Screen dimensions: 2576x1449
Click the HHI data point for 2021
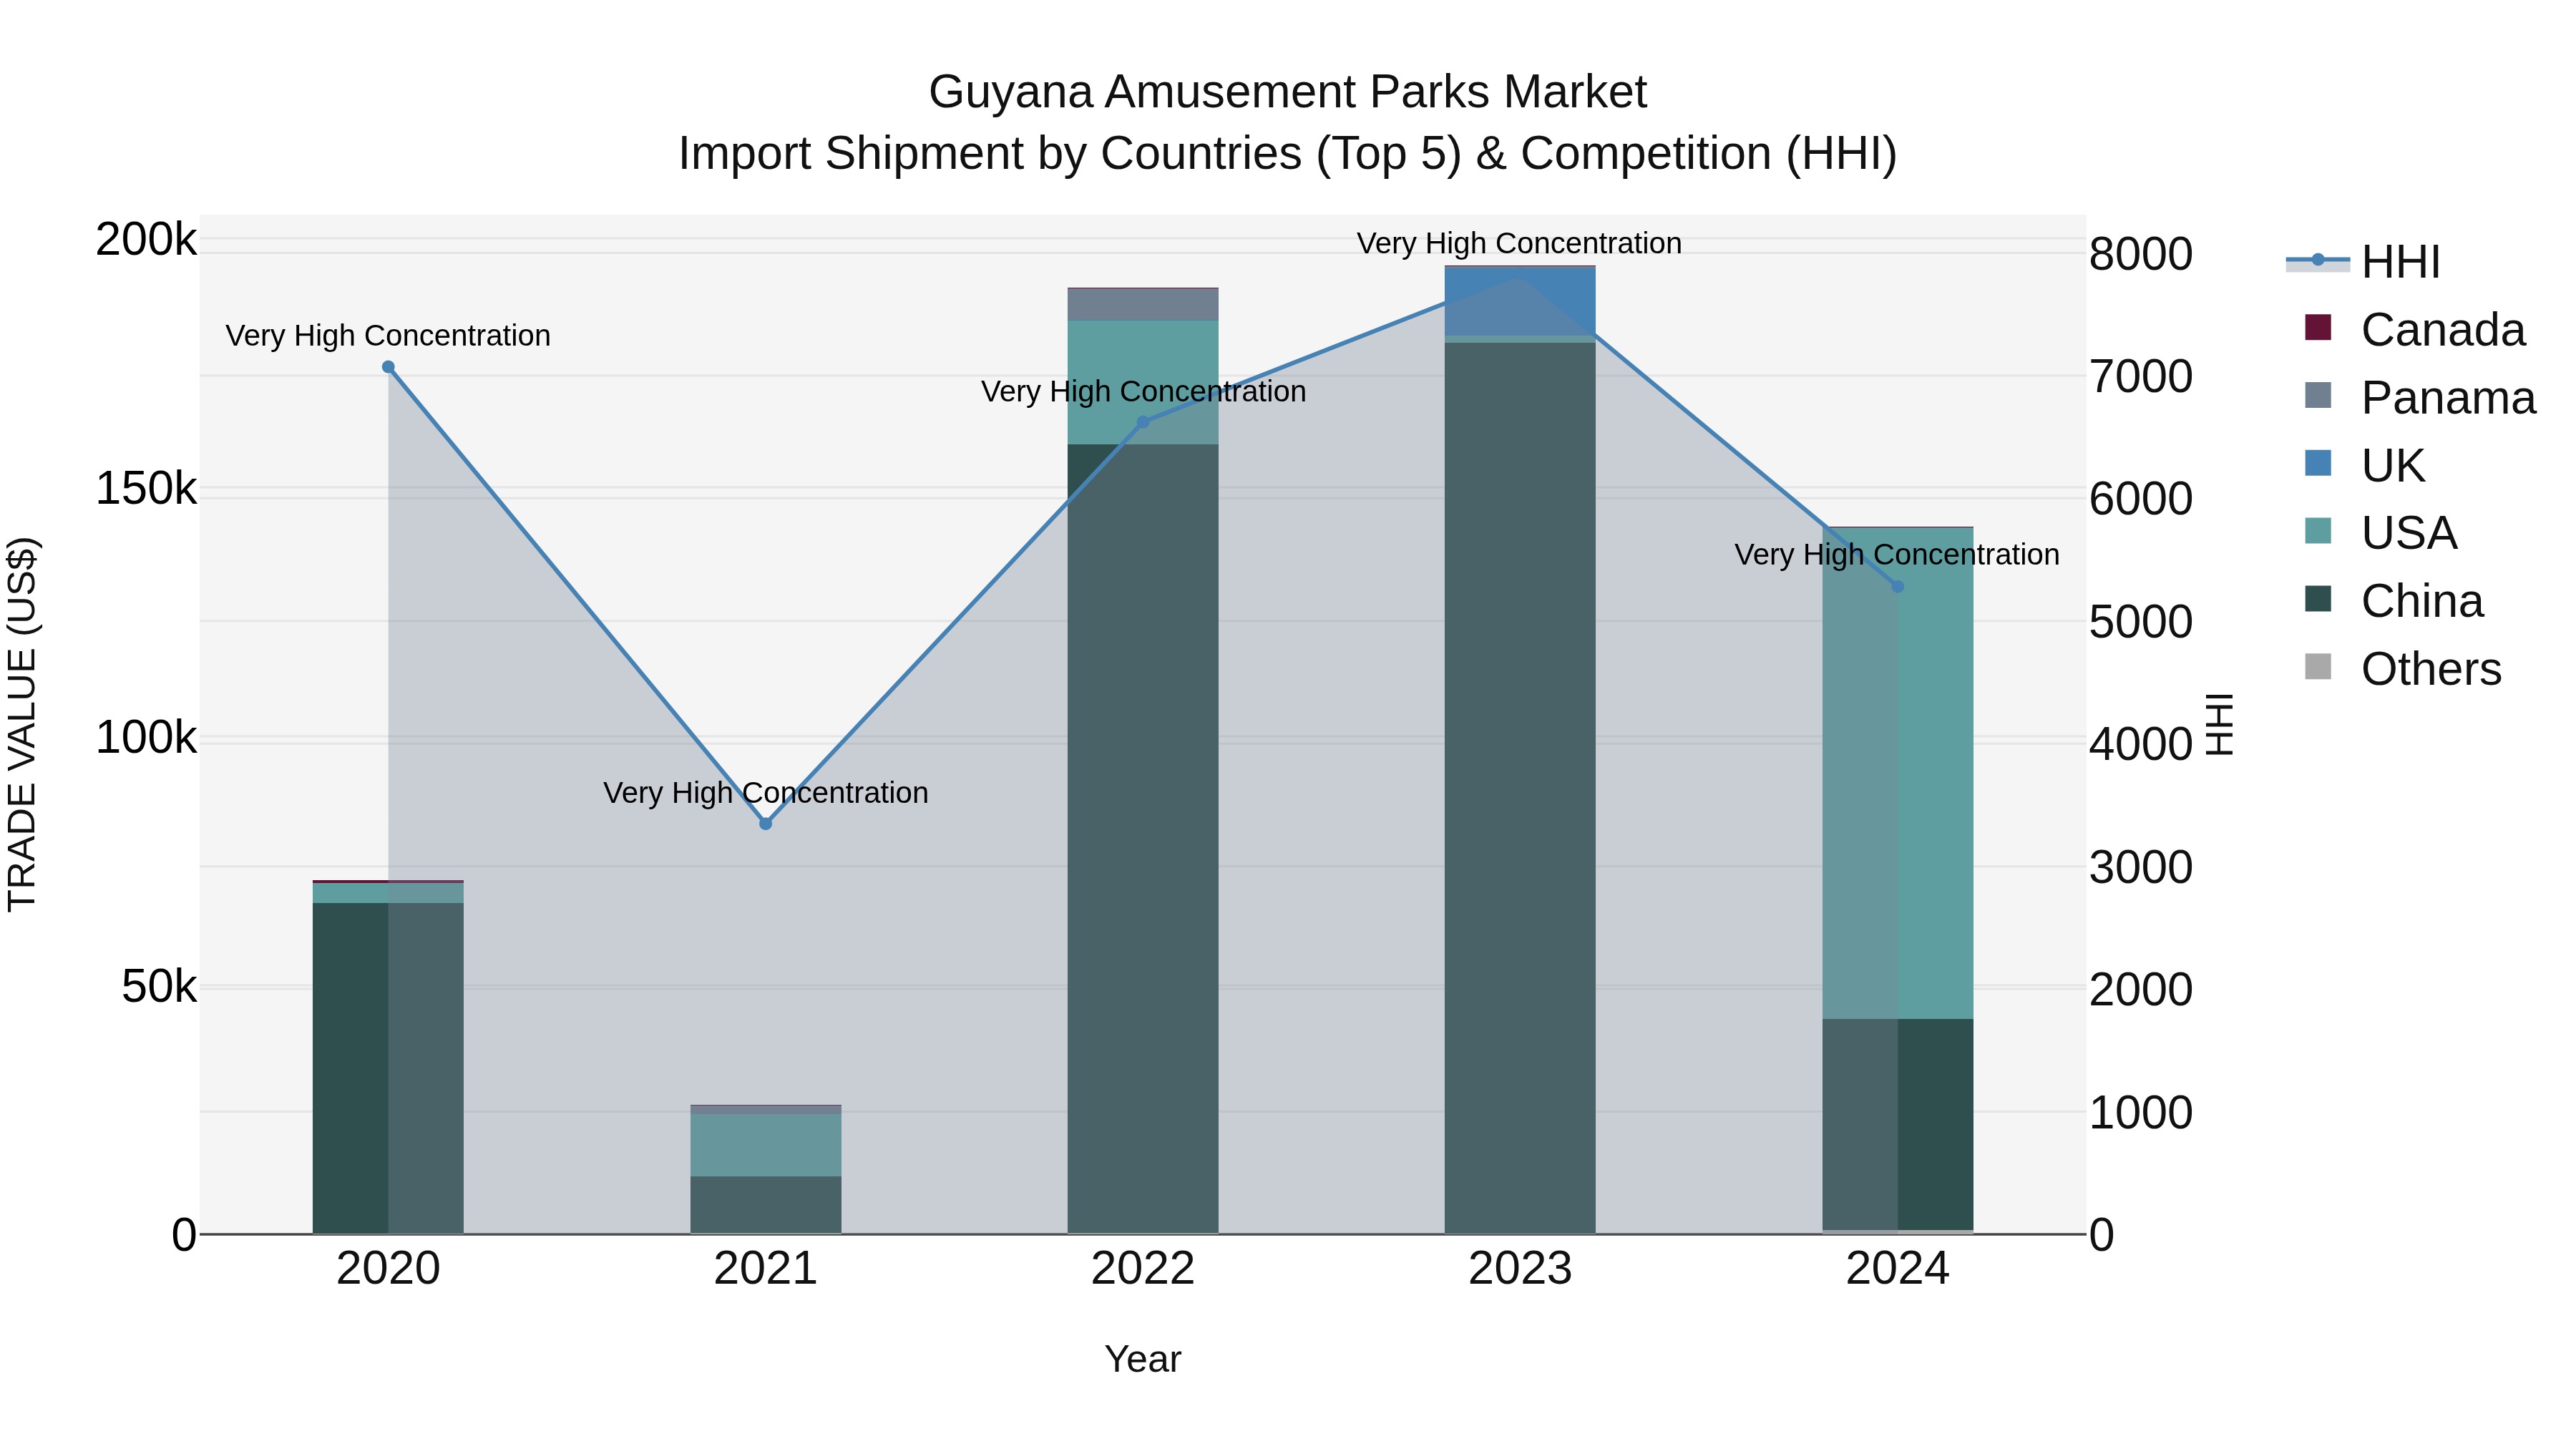(766, 824)
